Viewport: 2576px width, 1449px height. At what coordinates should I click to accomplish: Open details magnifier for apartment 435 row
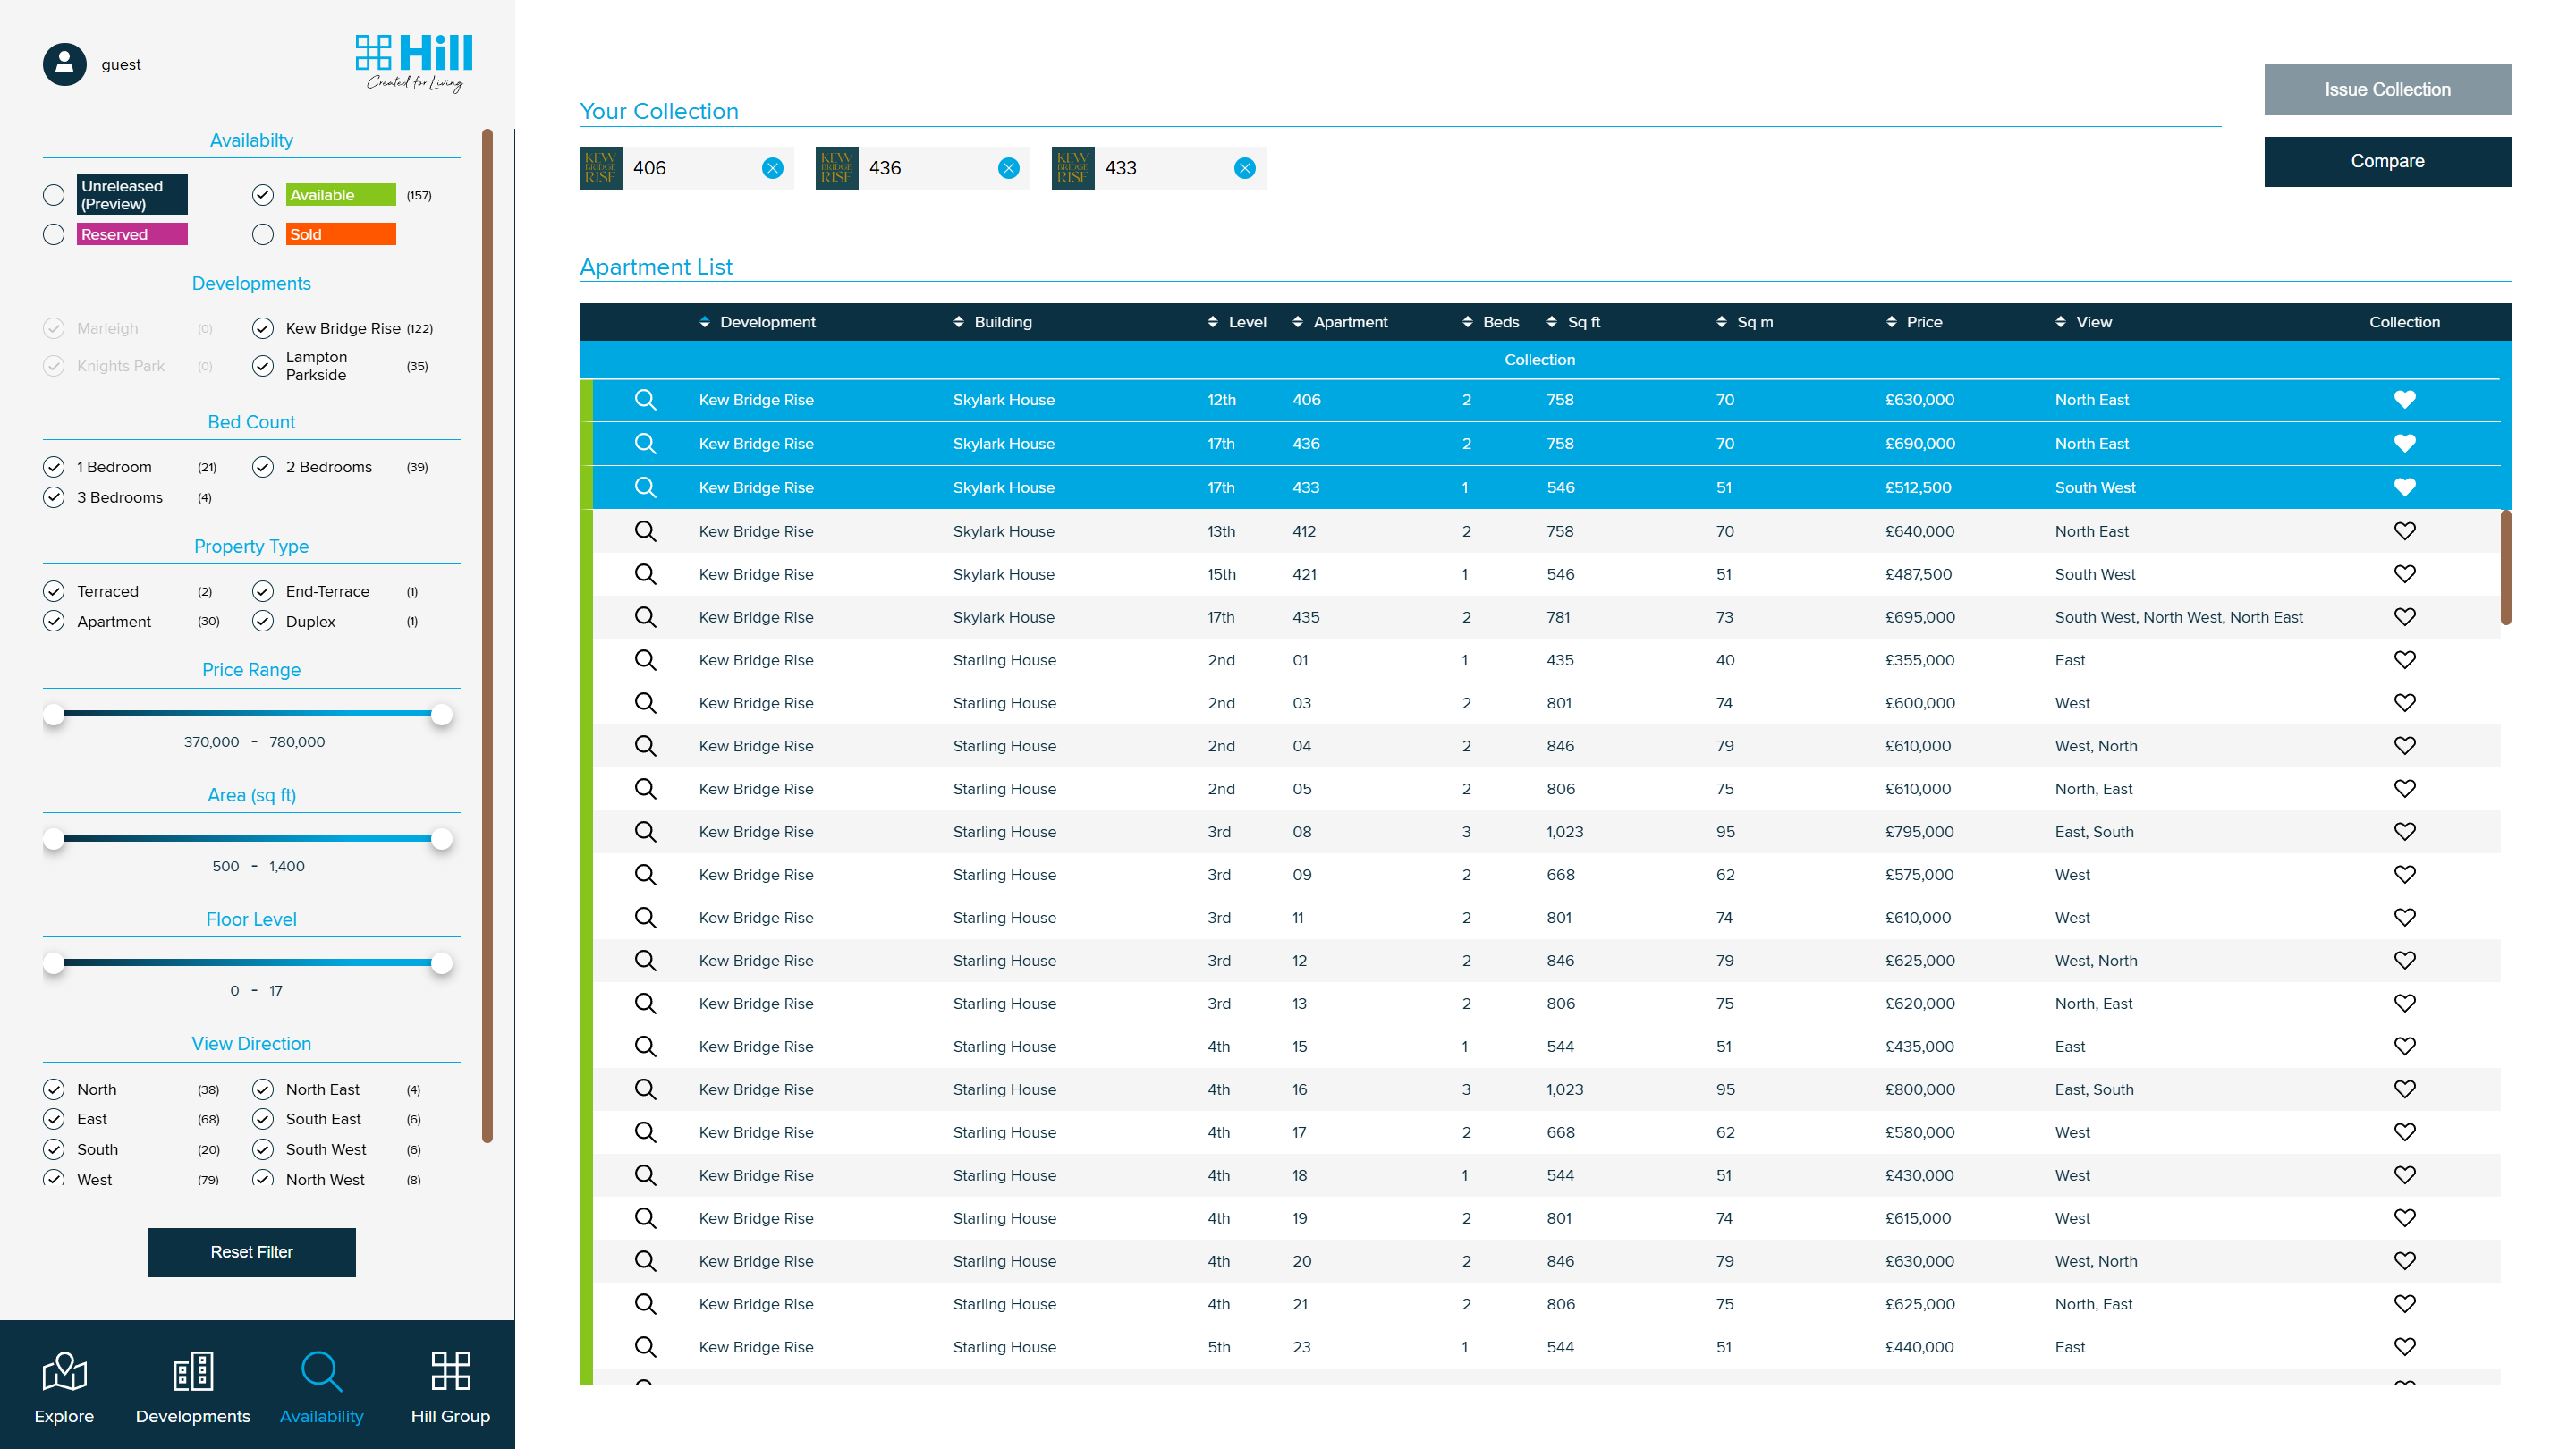point(645,617)
